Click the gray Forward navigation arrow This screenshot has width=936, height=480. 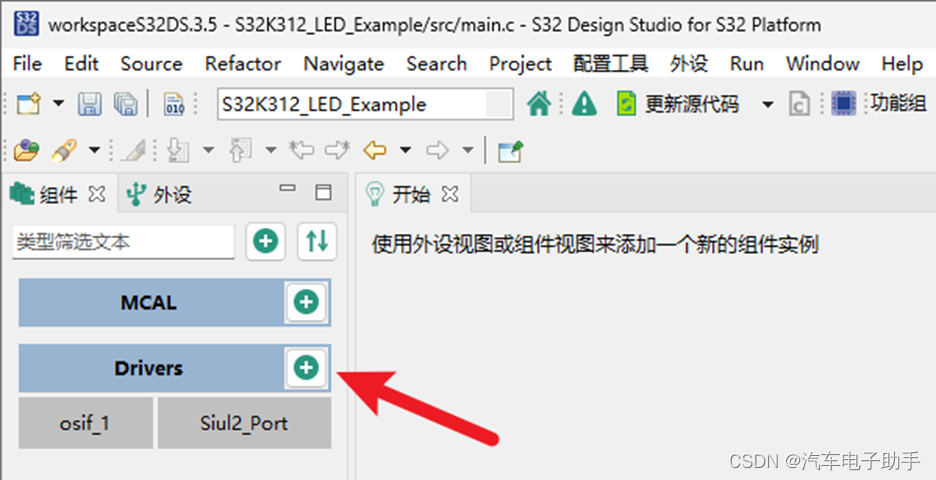438,150
